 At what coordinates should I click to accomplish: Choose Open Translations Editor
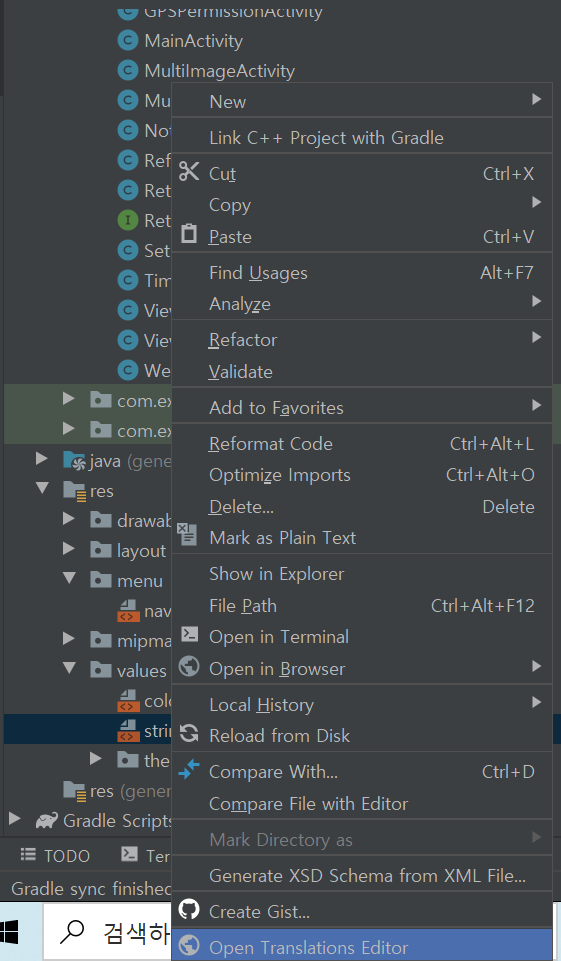click(362, 946)
